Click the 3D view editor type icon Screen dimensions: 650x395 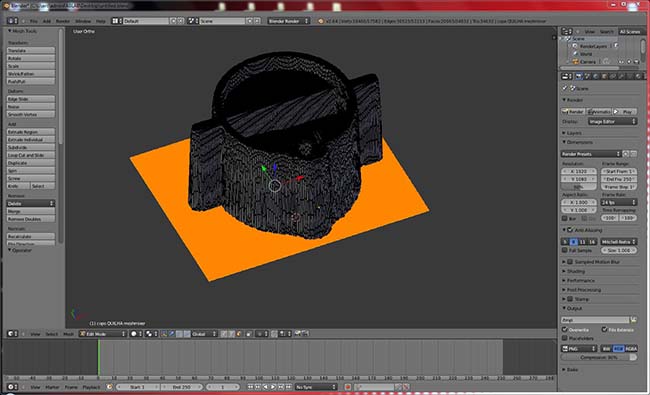click(12, 334)
